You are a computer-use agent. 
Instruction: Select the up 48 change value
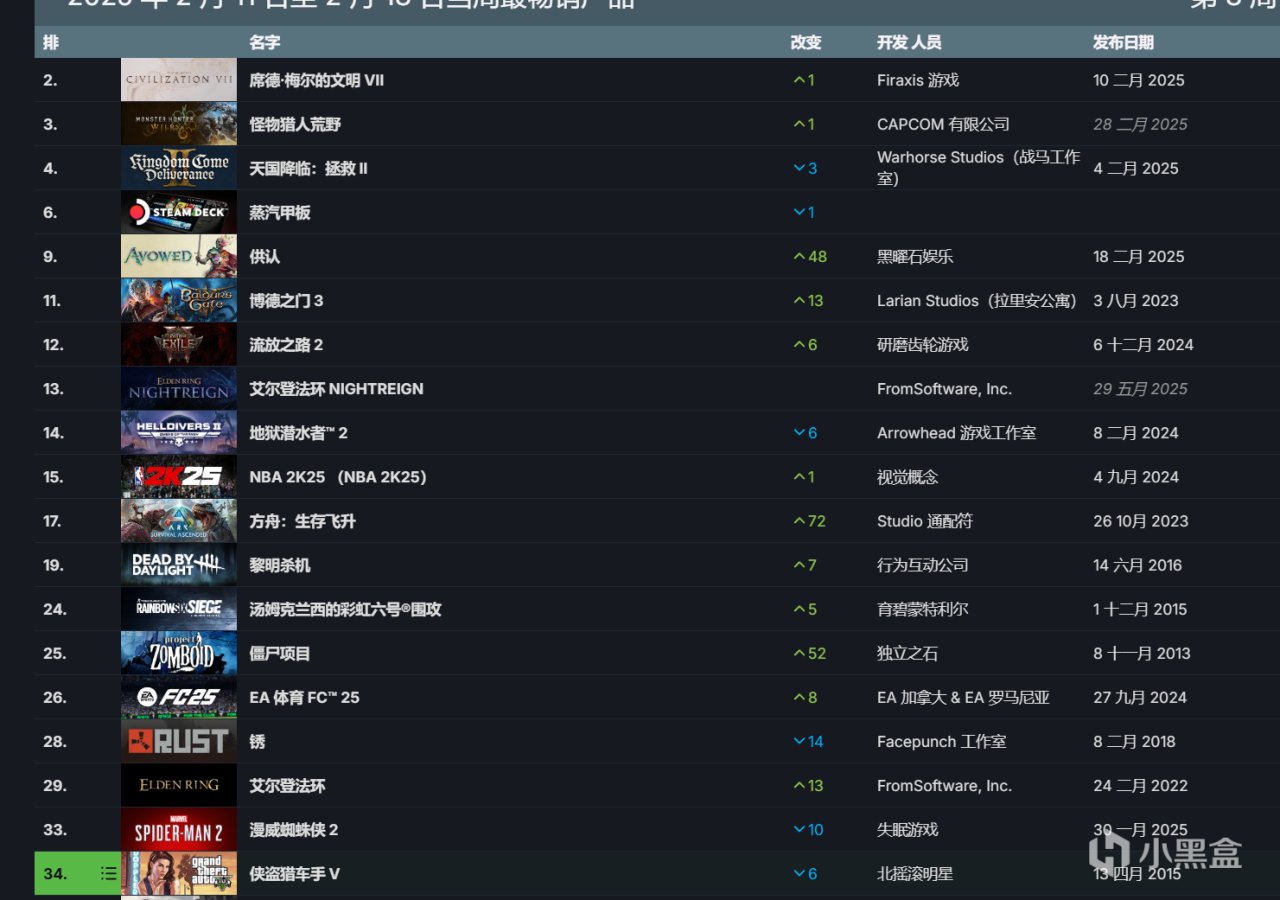810,256
